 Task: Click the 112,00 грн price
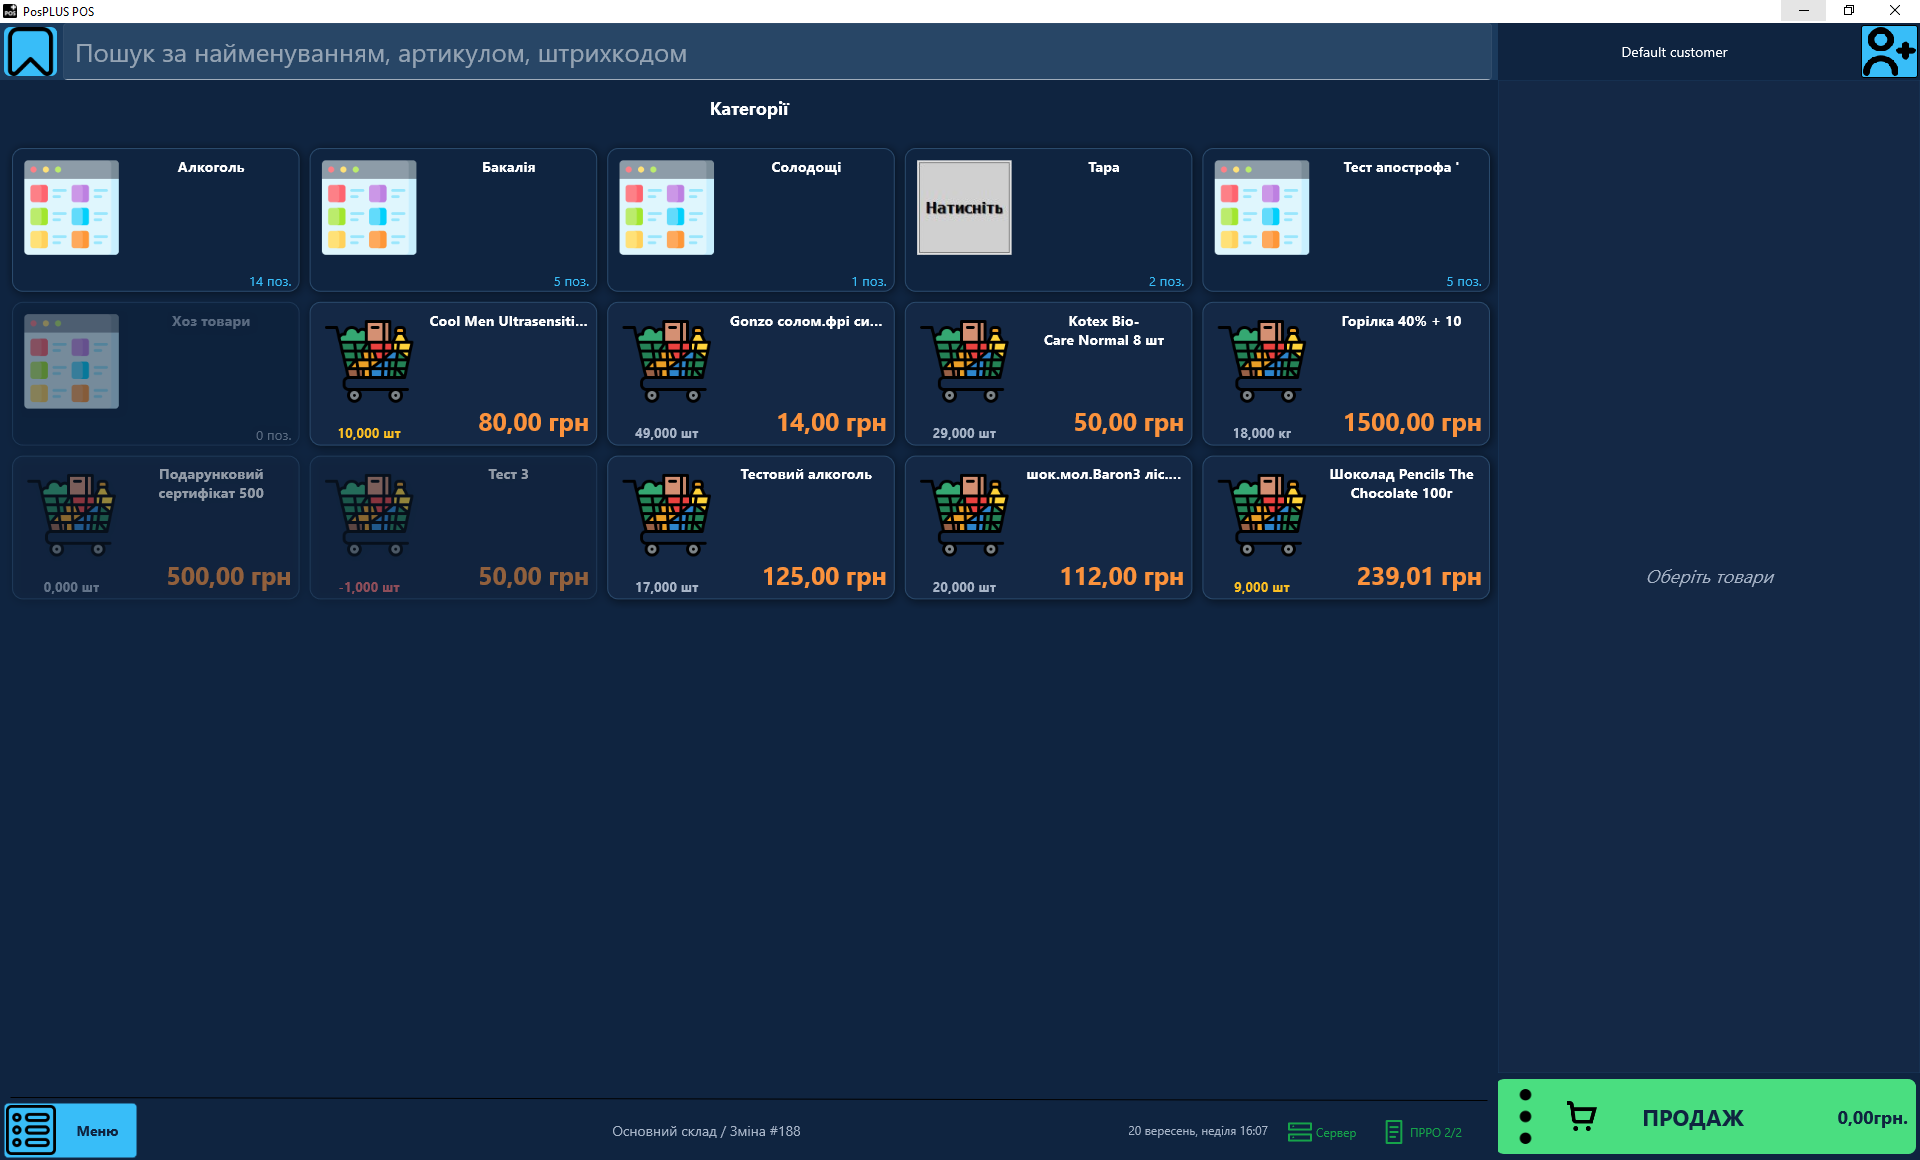pos(1122,577)
